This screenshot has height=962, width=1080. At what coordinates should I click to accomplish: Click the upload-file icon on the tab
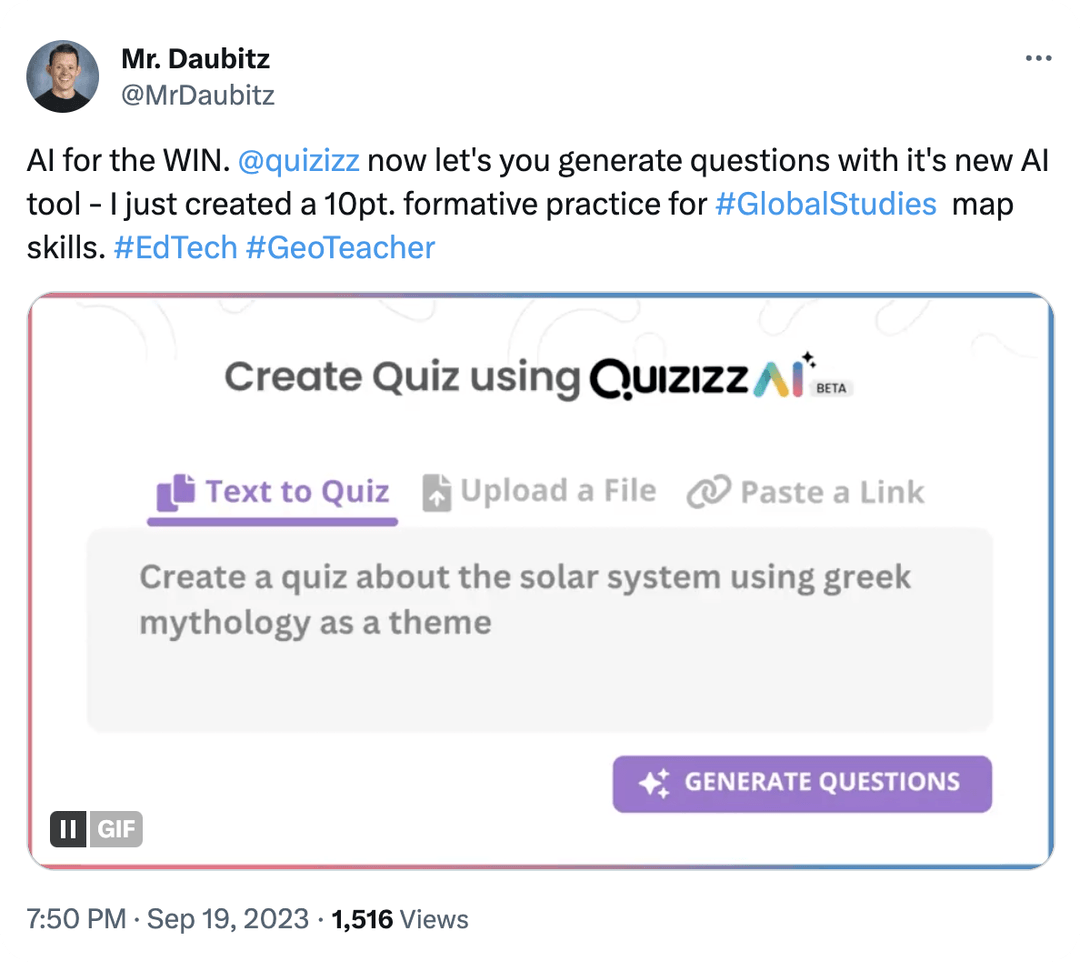coord(437,490)
